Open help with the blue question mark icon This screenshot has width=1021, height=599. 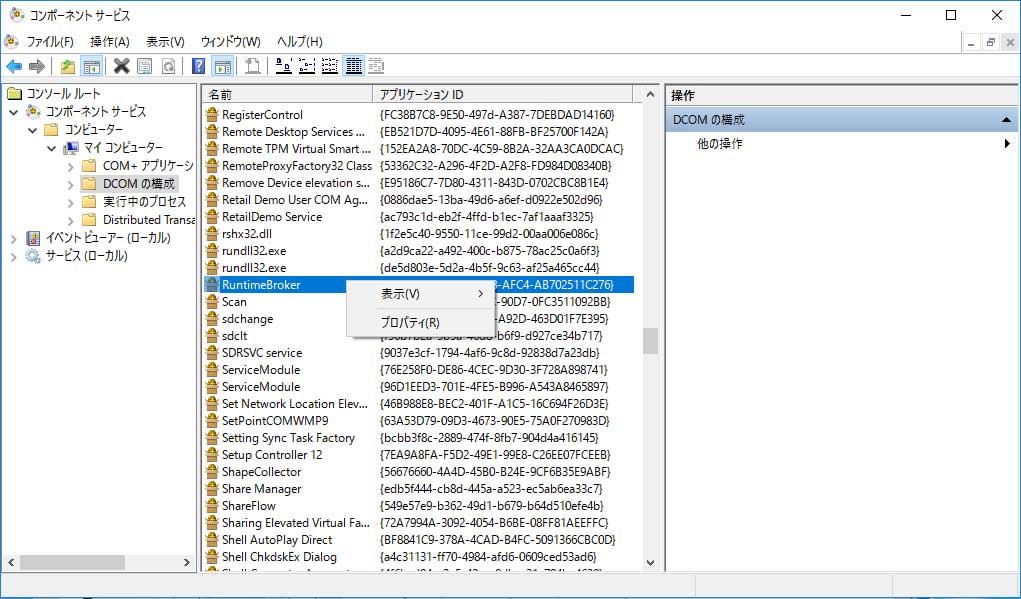click(x=198, y=66)
